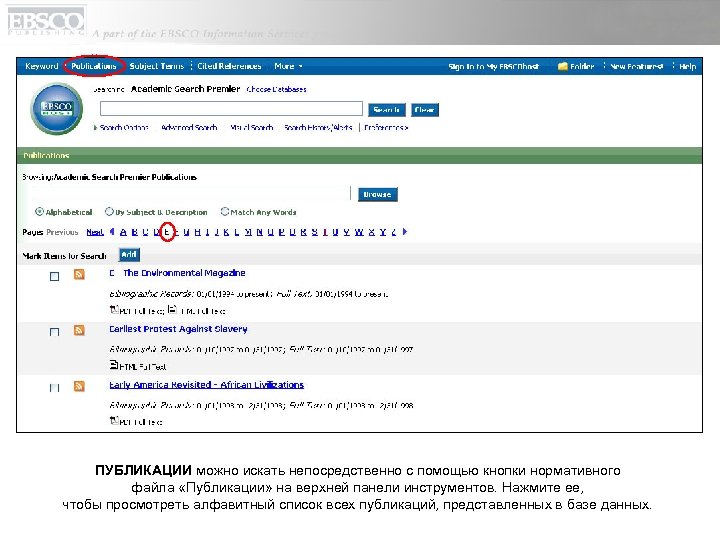Open New Features in top bar
The height and width of the screenshot is (540, 720).
(x=636, y=67)
